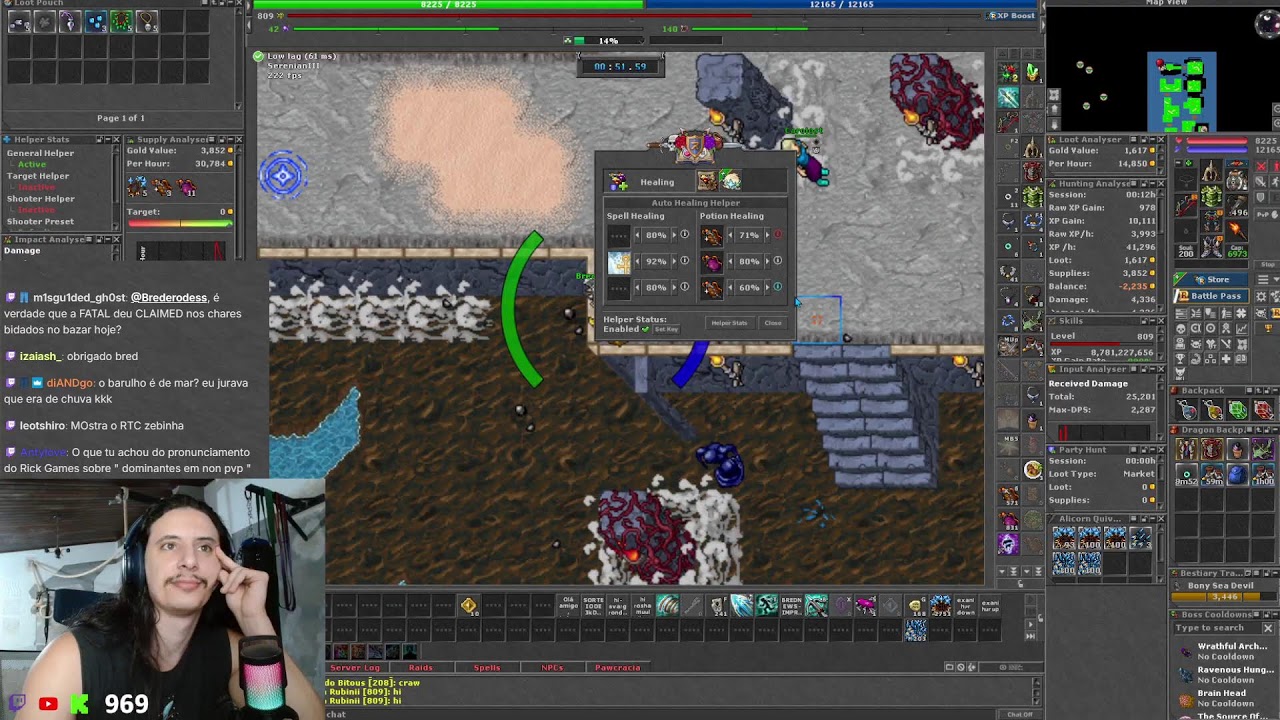Click the Healing potions icon in helper header

tap(618, 182)
